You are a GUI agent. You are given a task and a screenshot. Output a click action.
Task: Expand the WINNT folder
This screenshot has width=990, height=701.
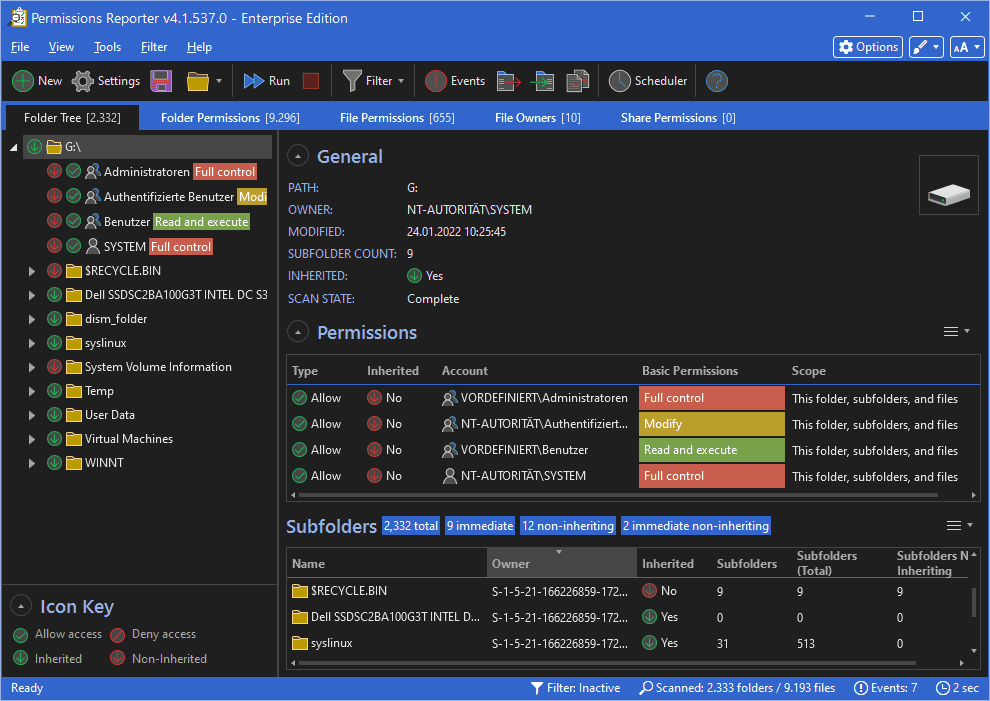point(32,463)
